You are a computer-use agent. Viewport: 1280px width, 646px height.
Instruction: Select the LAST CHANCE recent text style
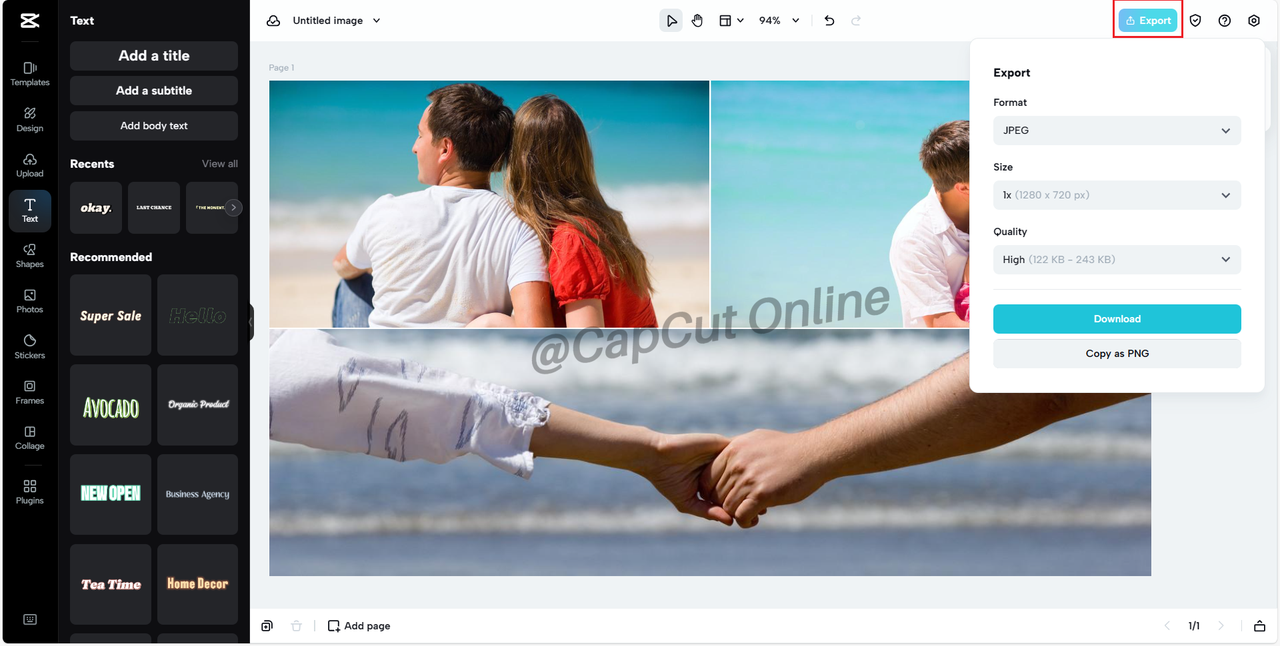154,208
